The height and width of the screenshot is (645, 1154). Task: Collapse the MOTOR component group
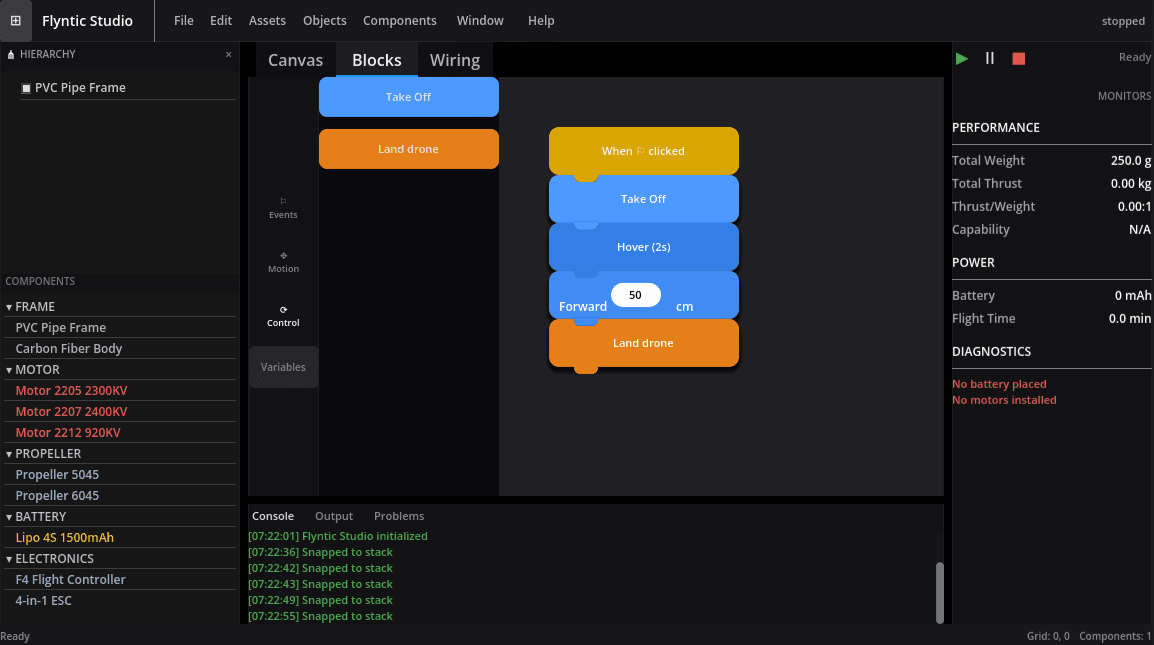[9, 370]
